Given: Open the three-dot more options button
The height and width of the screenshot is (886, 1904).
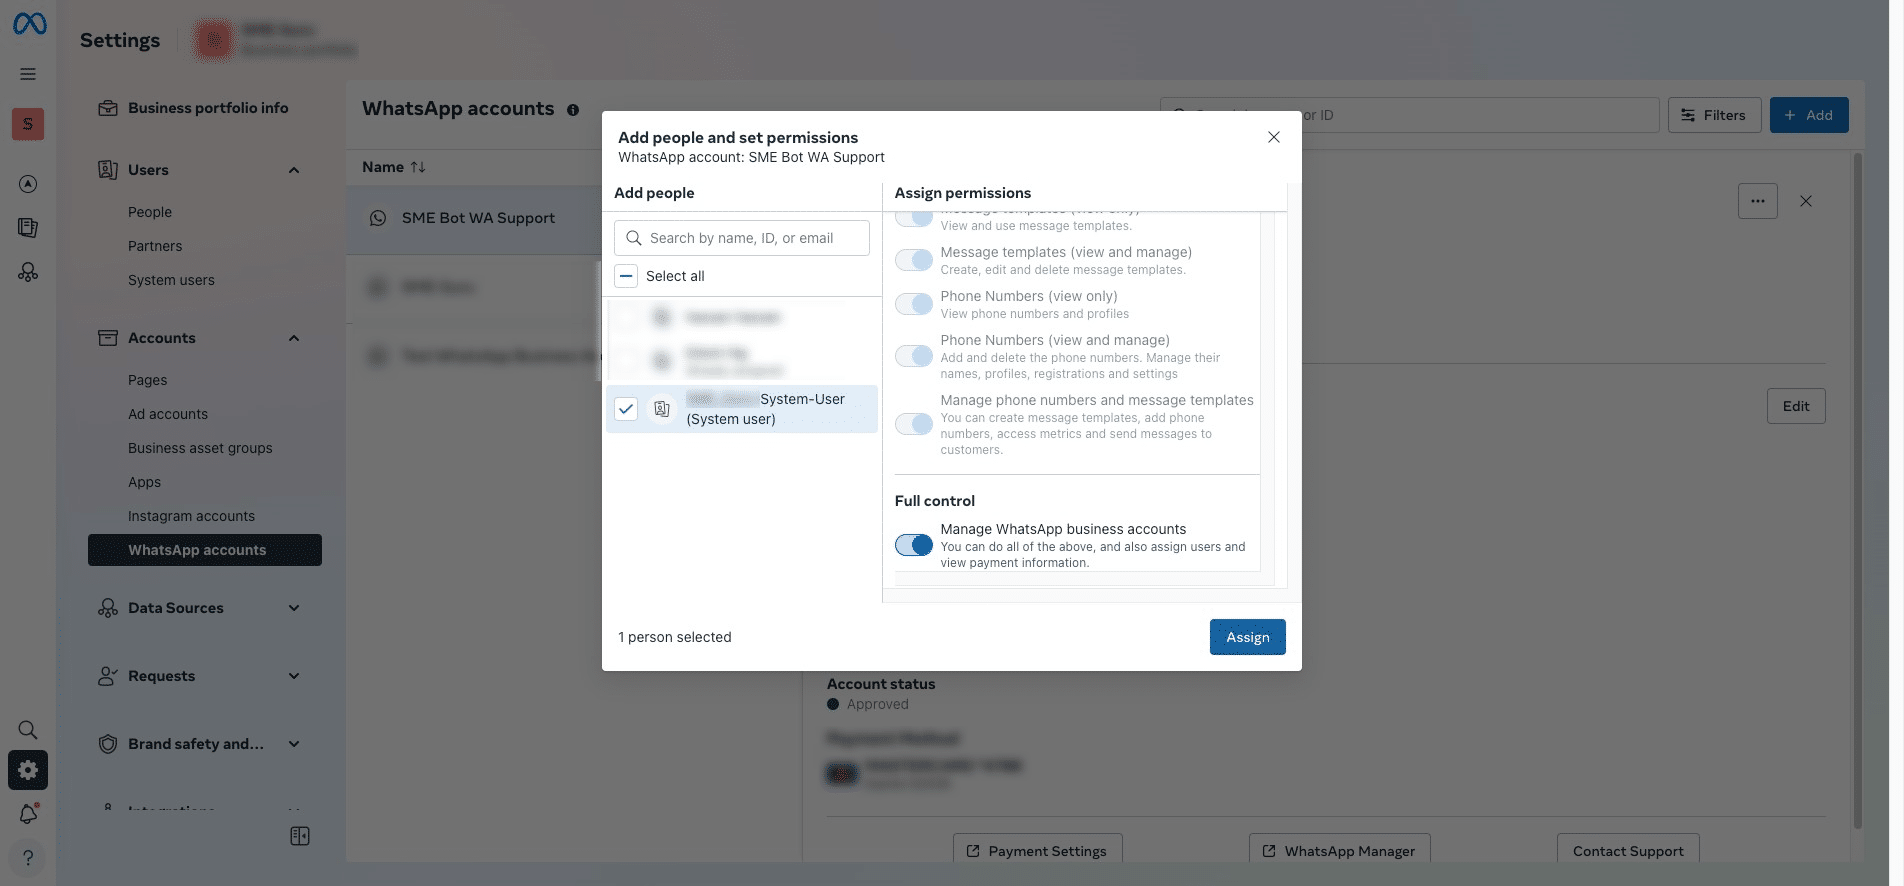Looking at the screenshot, I should tap(1758, 201).
